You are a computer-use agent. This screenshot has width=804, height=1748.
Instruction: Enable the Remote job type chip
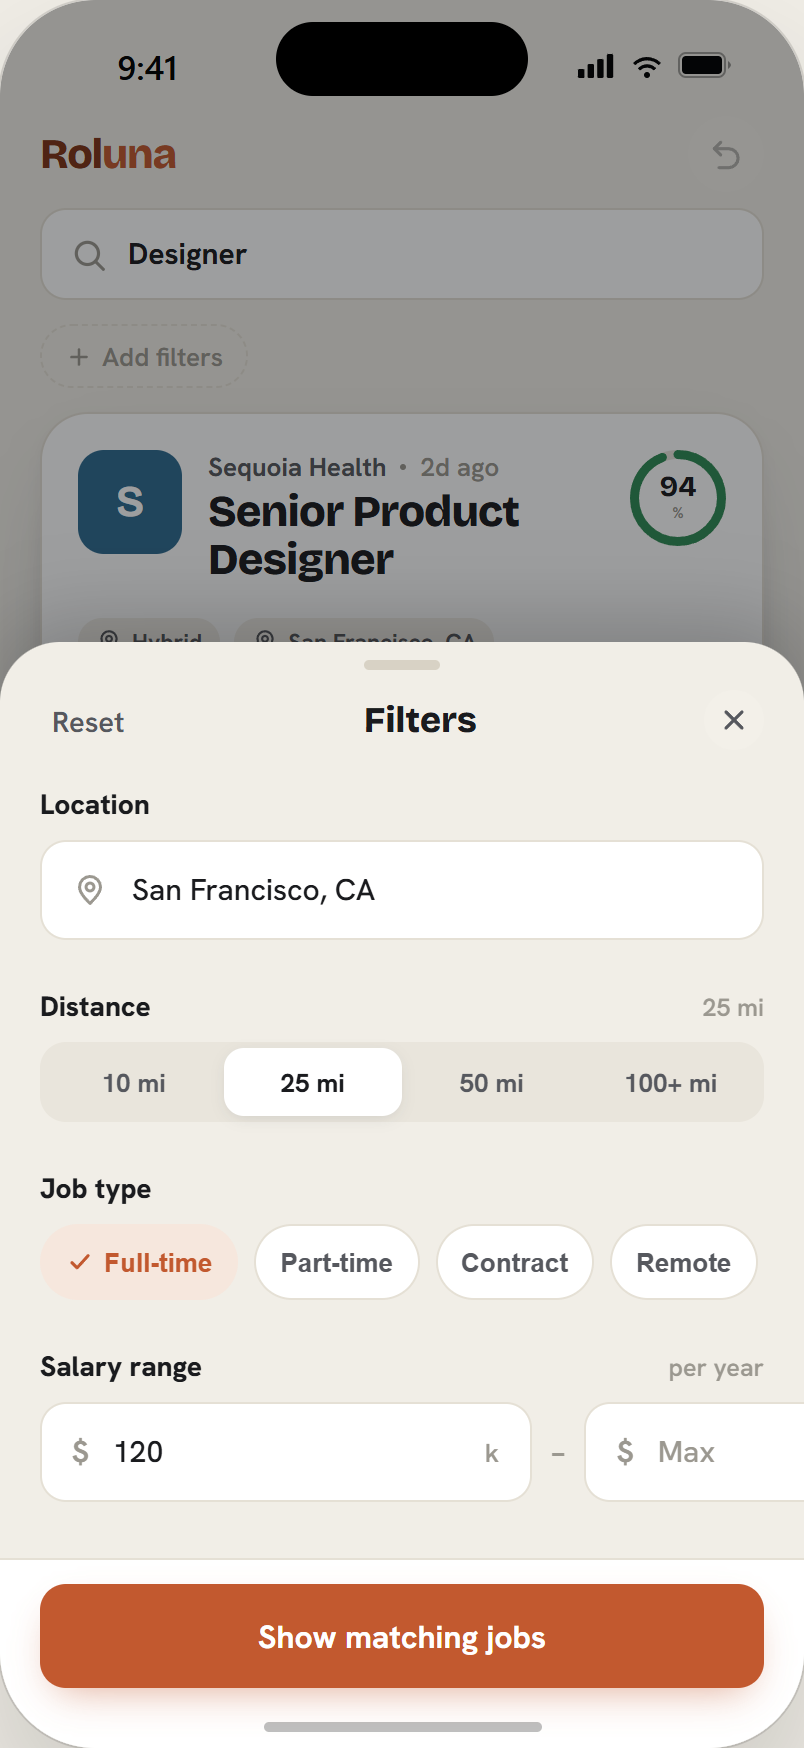click(684, 1263)
